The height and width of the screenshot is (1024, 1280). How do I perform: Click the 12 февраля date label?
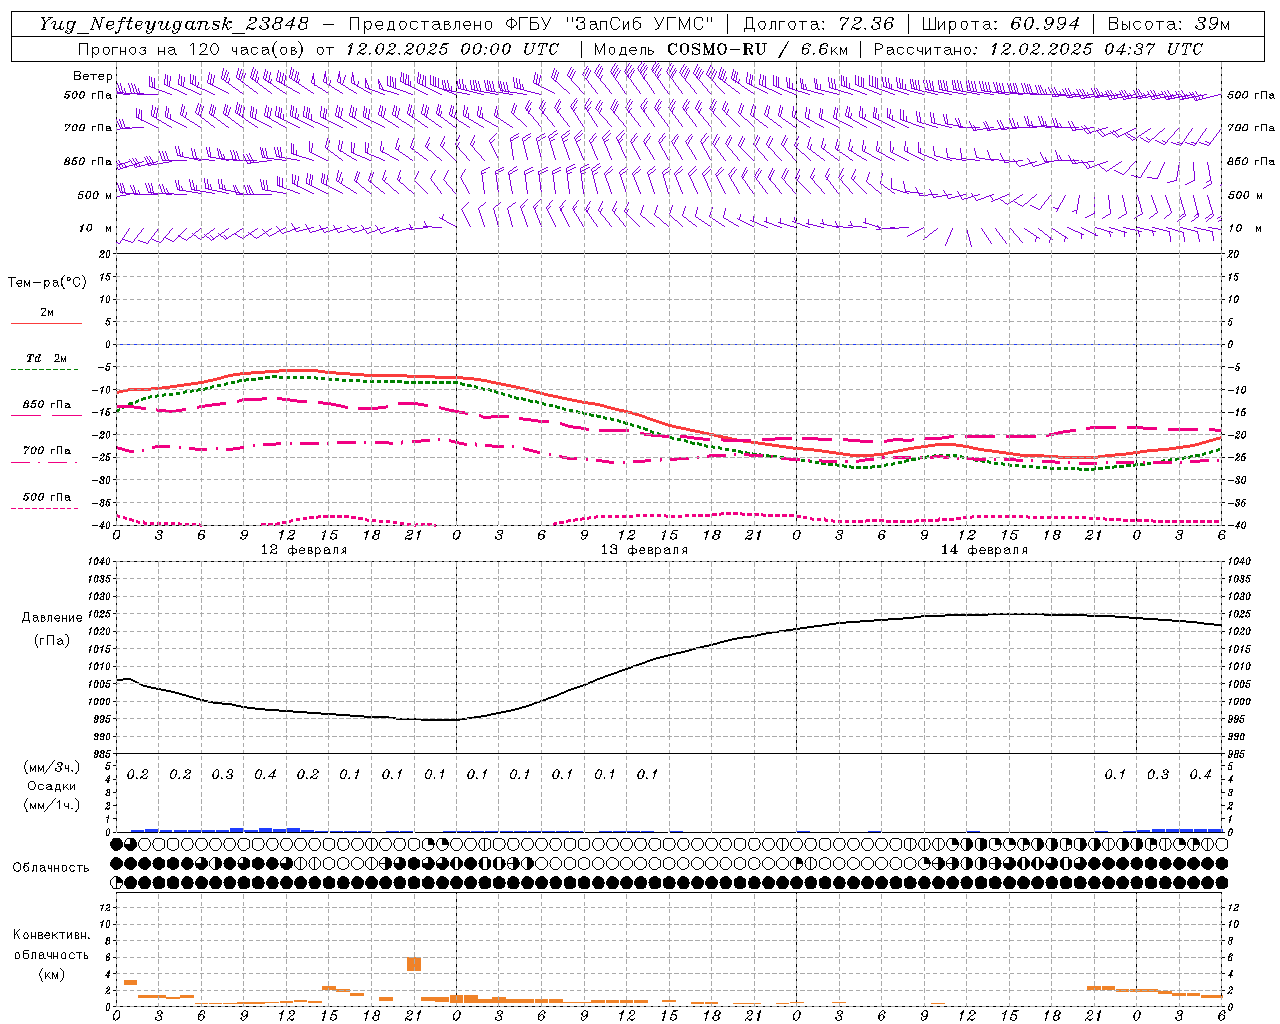click(x=304, y=550)
